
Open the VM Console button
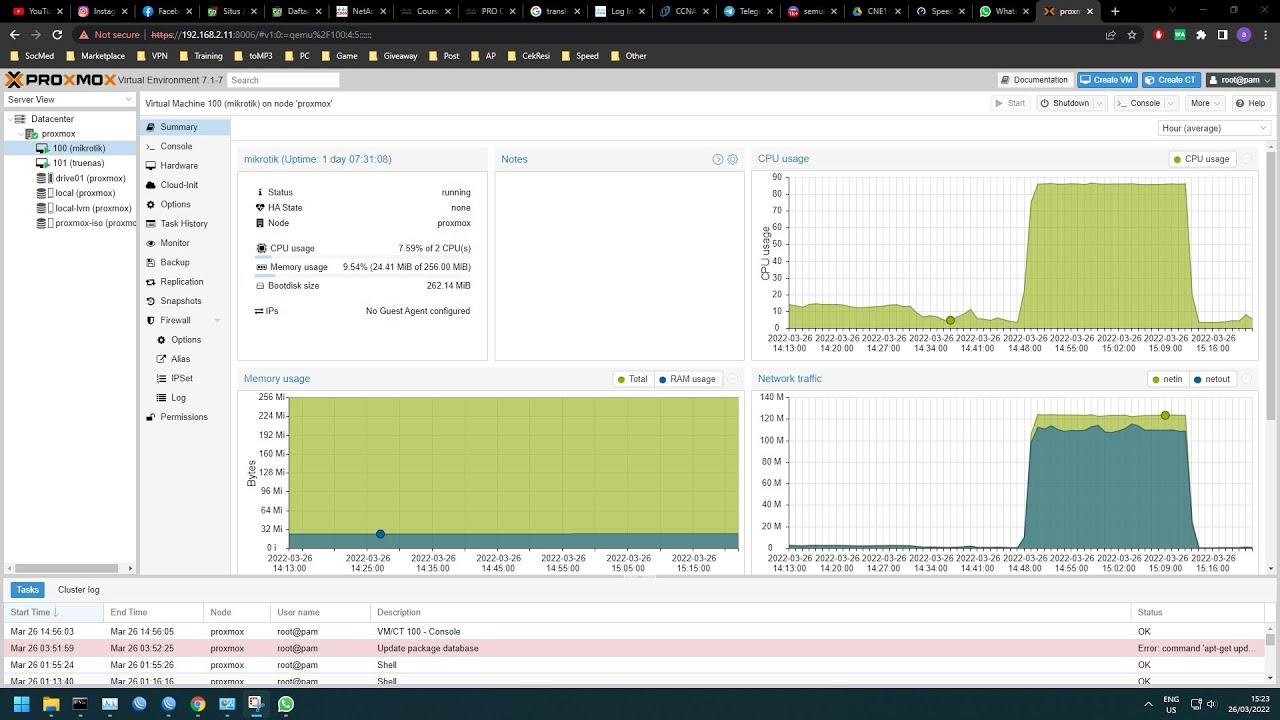(x=1139, y=103)
